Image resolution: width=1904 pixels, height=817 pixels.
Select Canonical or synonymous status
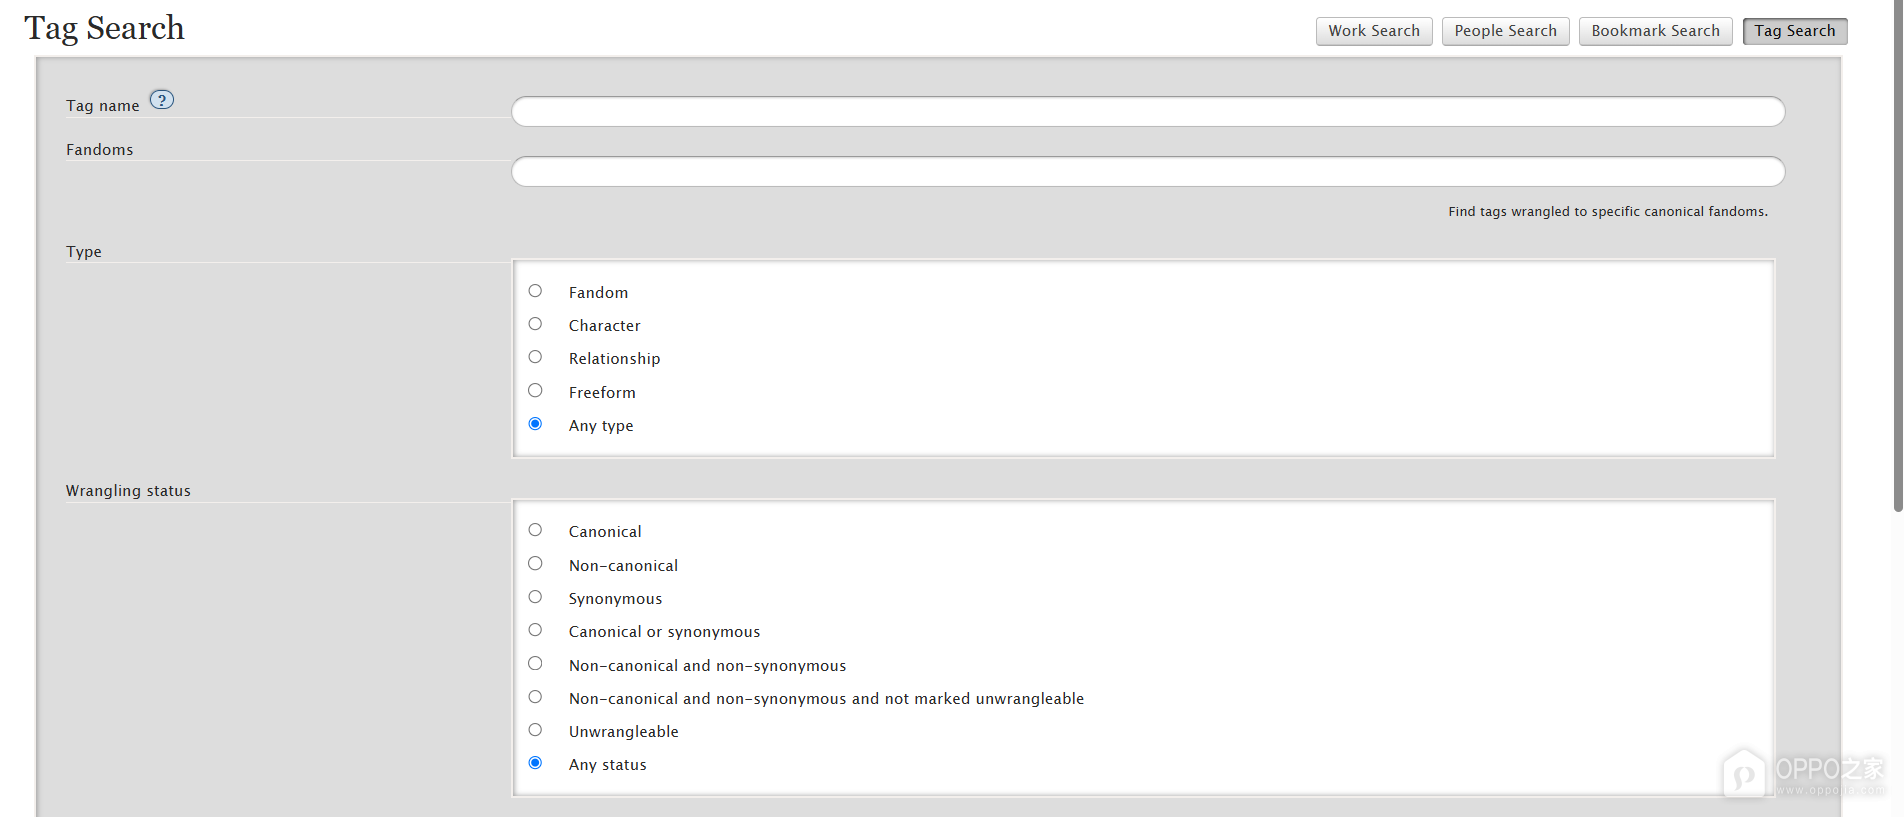point(535,630)
